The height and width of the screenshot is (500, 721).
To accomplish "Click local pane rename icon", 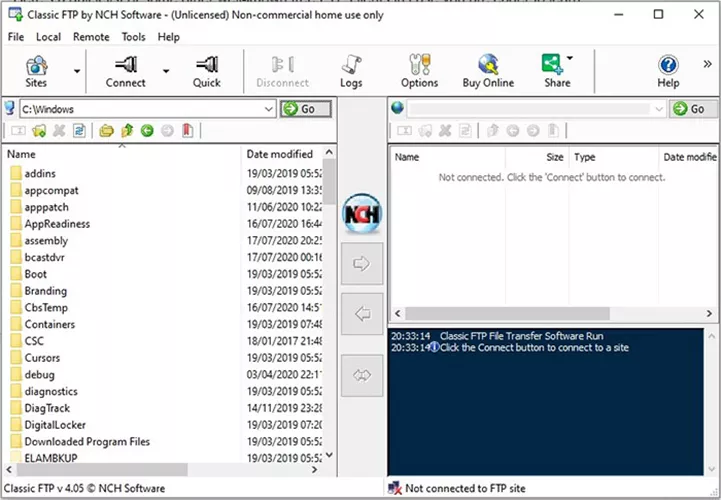I will [18, 131].
